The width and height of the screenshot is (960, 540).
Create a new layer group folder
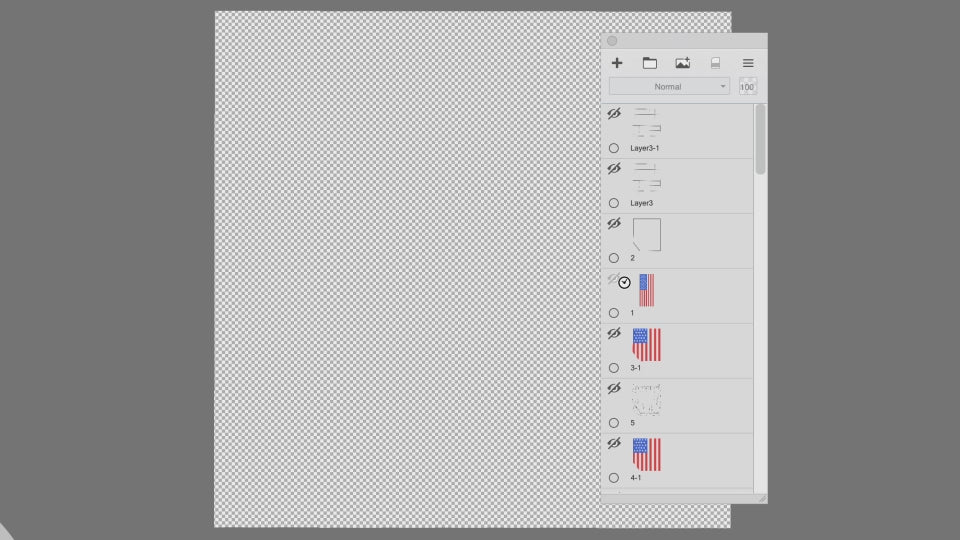pyautogui.click(x=650, y=63)
